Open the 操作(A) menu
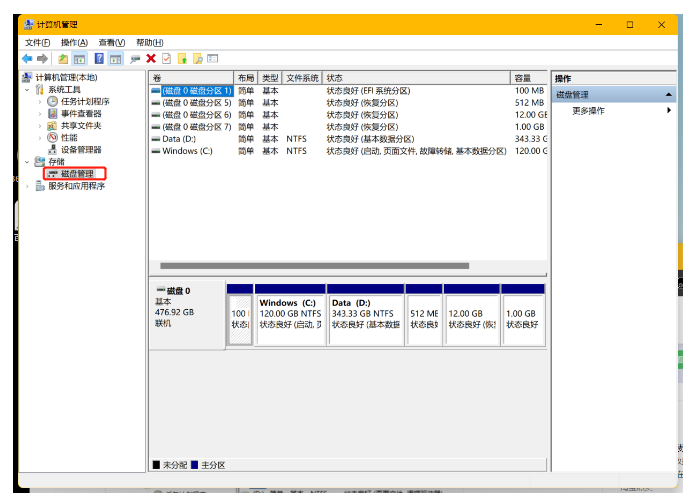Screen dimensions: 695x501 (74, 43)
